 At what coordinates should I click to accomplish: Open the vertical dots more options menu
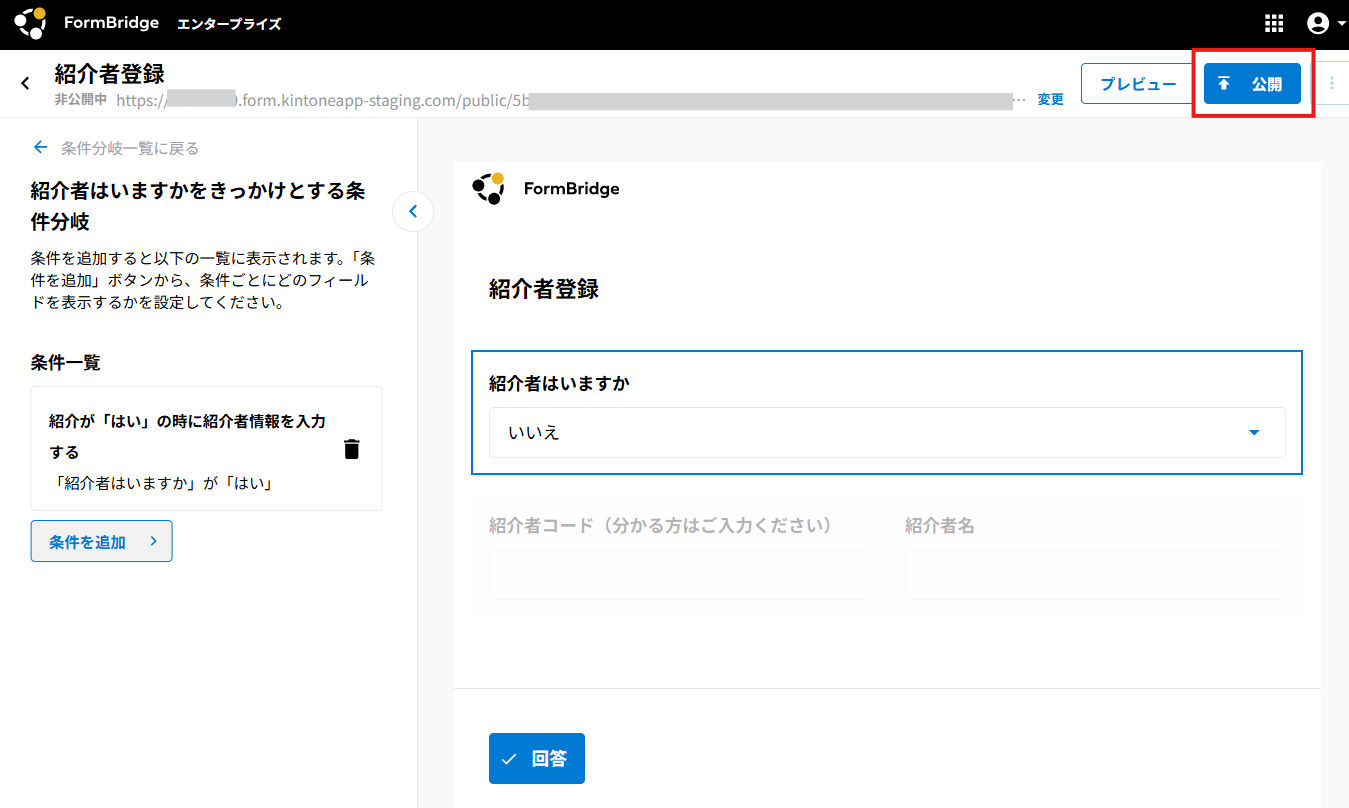click(x=1331, y=84)
